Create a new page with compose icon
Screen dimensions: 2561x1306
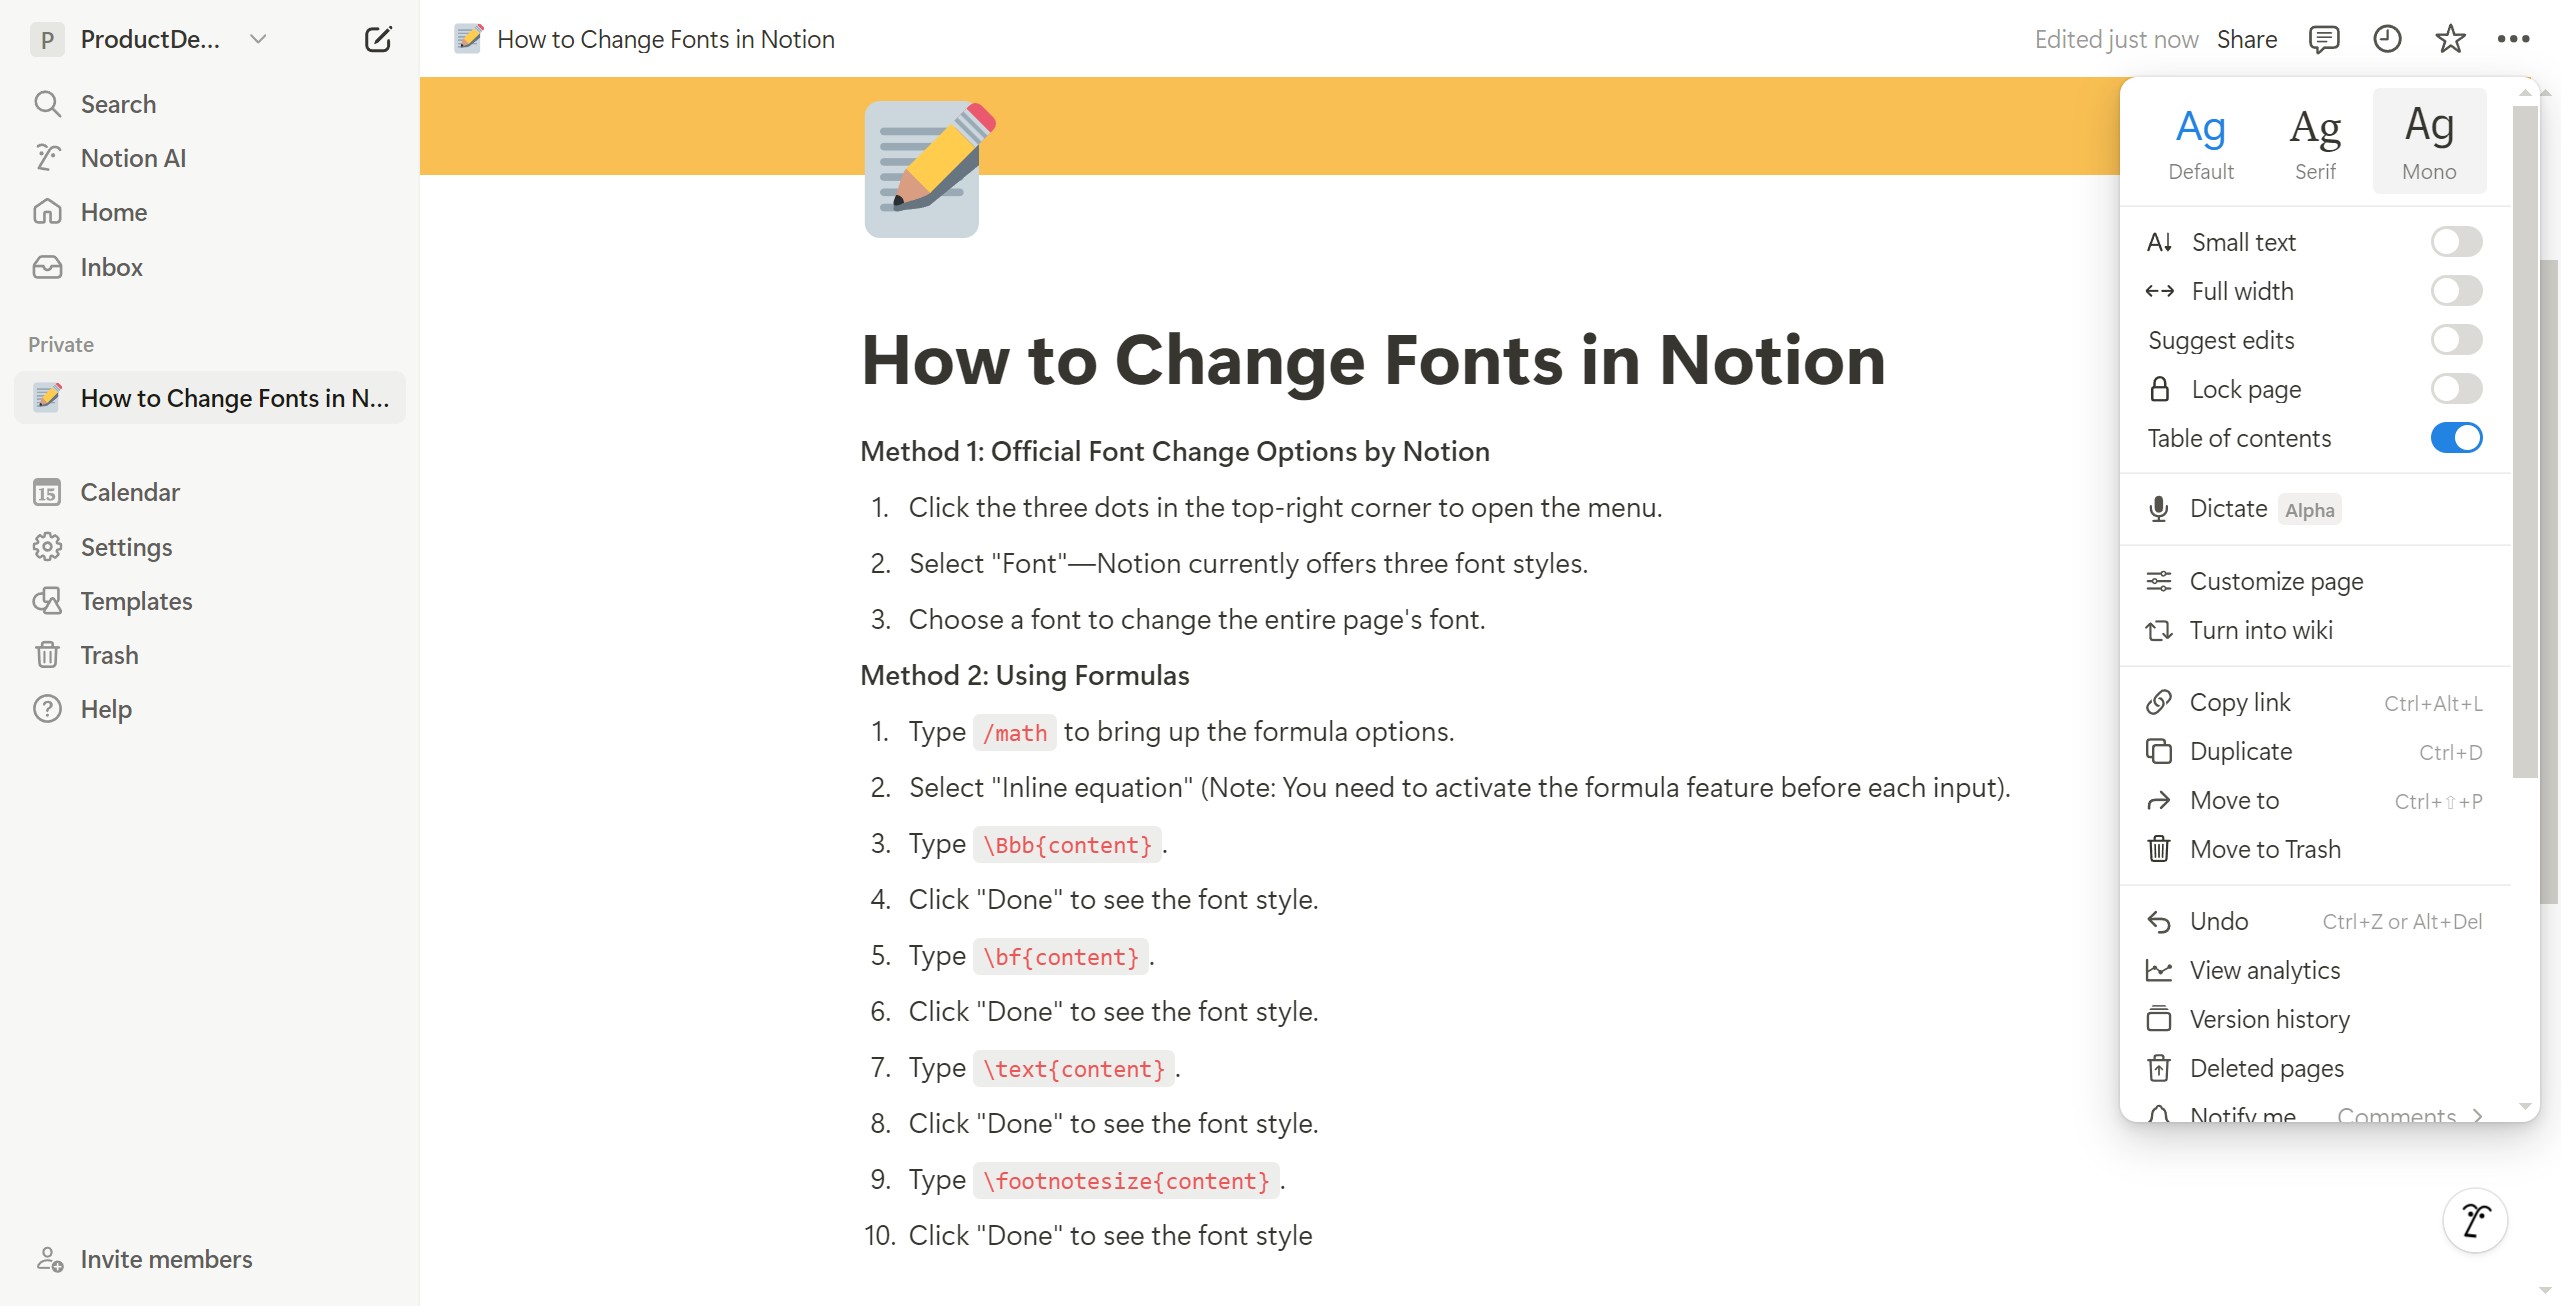[x=378, y=39]
